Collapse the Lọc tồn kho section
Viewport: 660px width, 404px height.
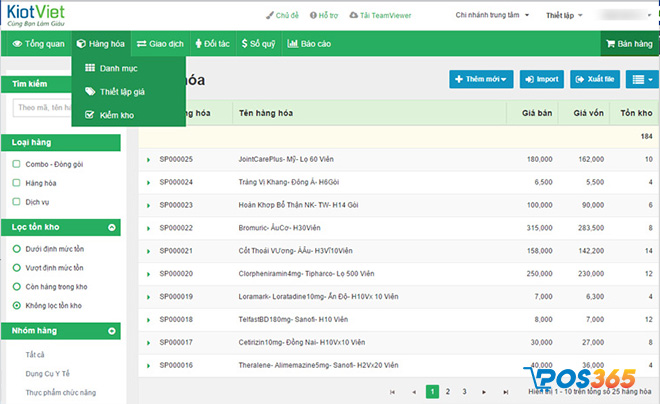point(110,226)
